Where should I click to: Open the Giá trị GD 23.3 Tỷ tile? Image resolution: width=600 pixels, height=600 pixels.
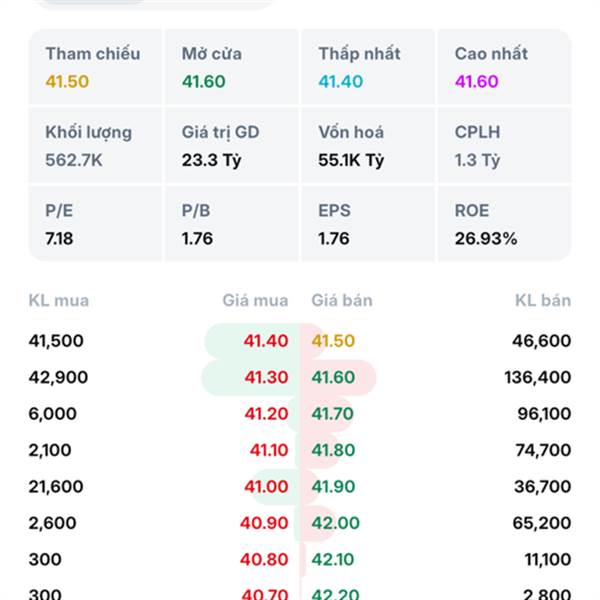231,146
